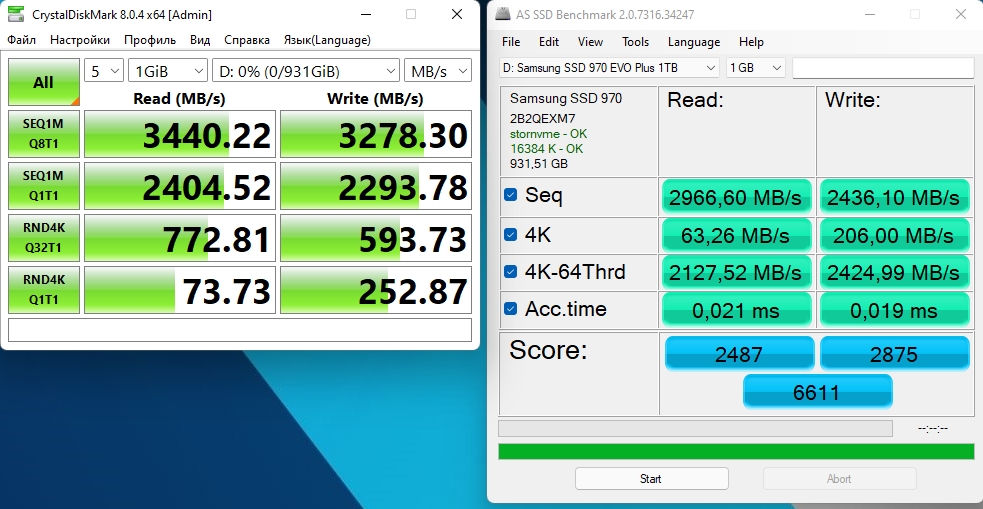
Task: Open the 1 GB size dropdown in AS SSD
Action: click(755, 68)
